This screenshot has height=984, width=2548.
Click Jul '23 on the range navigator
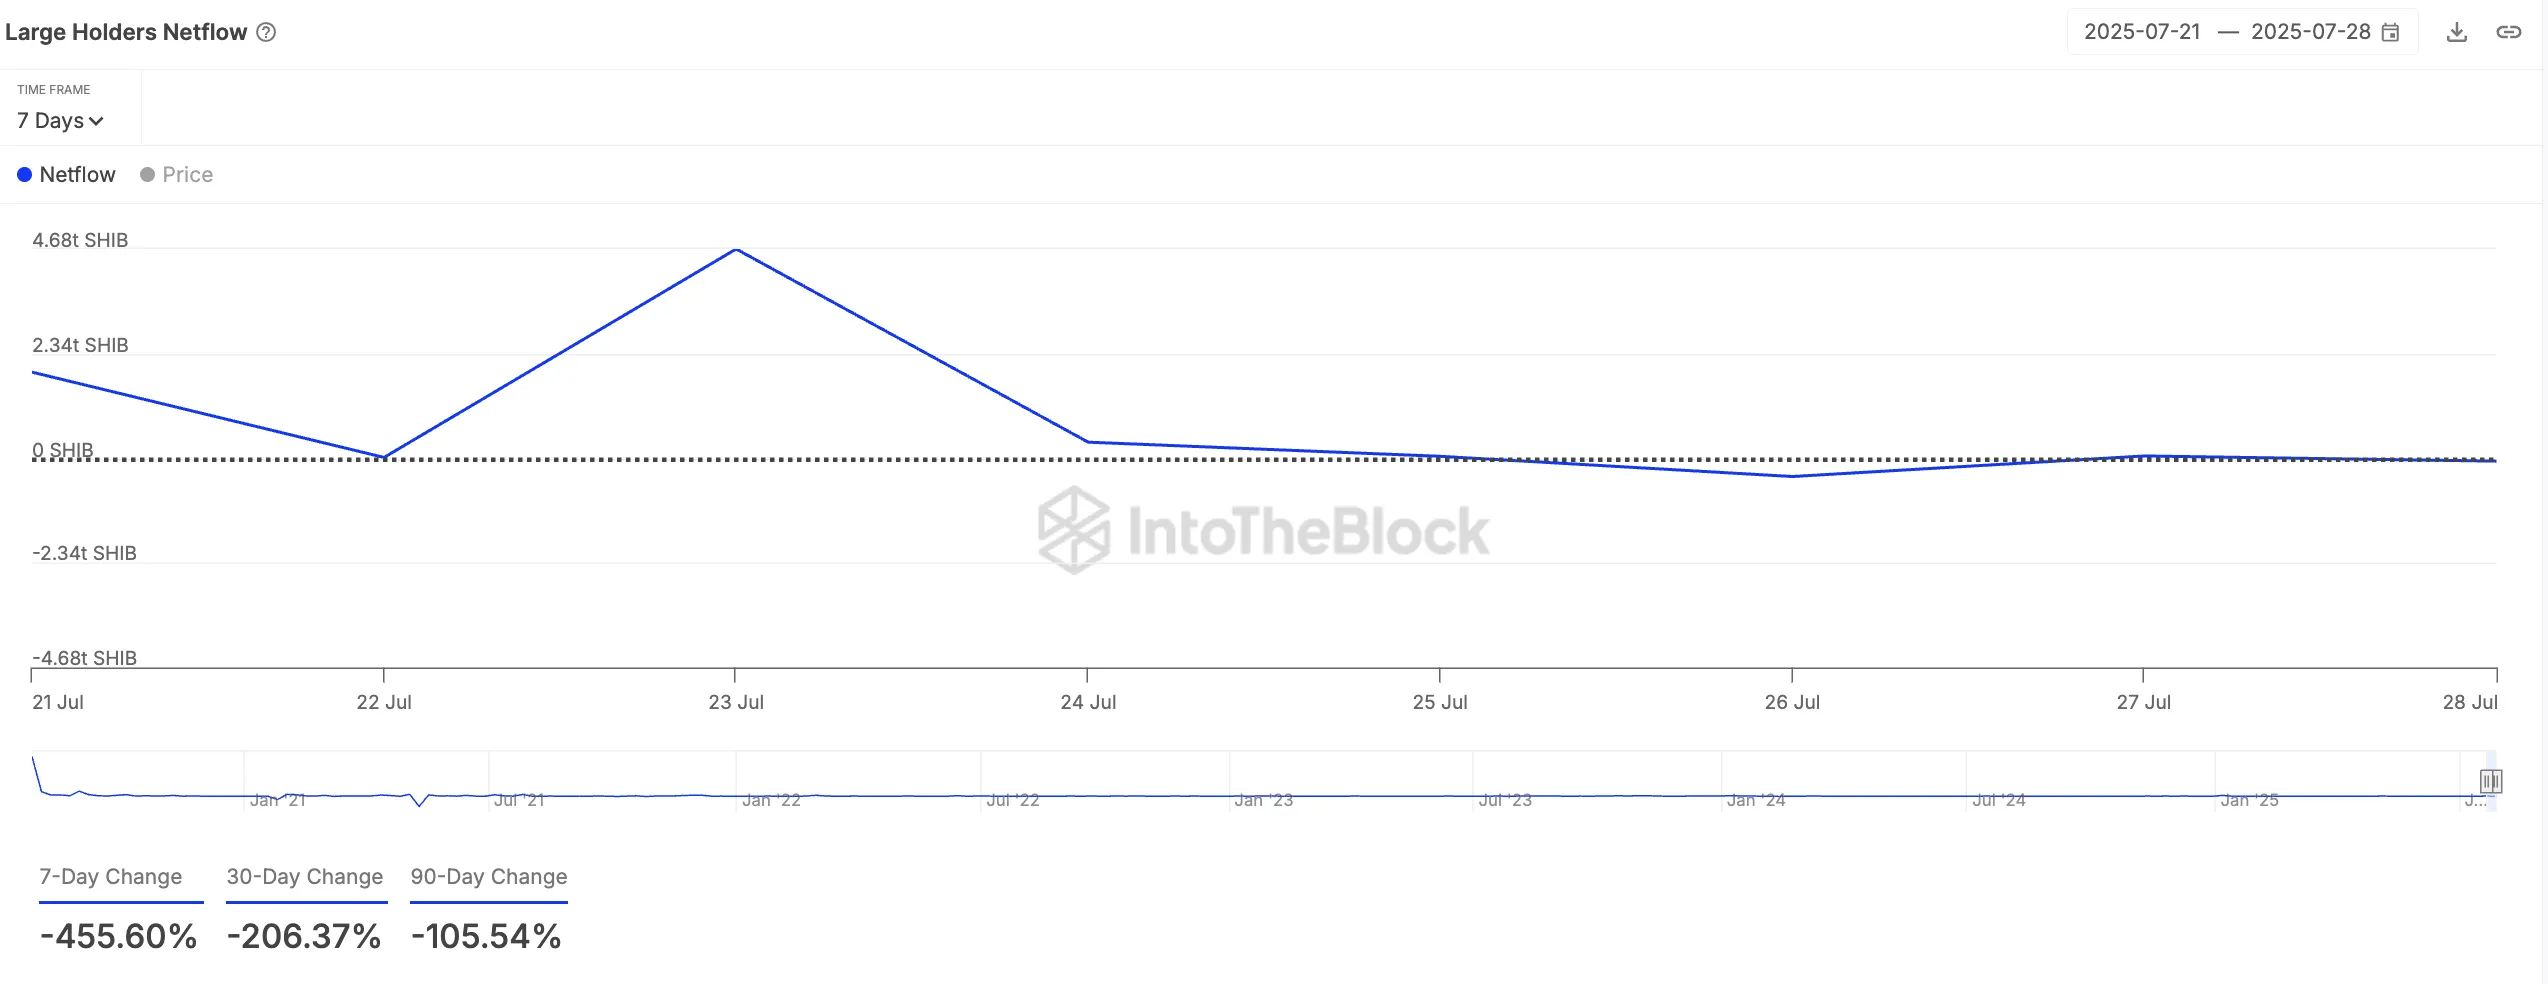click(x=1505, y=800)
